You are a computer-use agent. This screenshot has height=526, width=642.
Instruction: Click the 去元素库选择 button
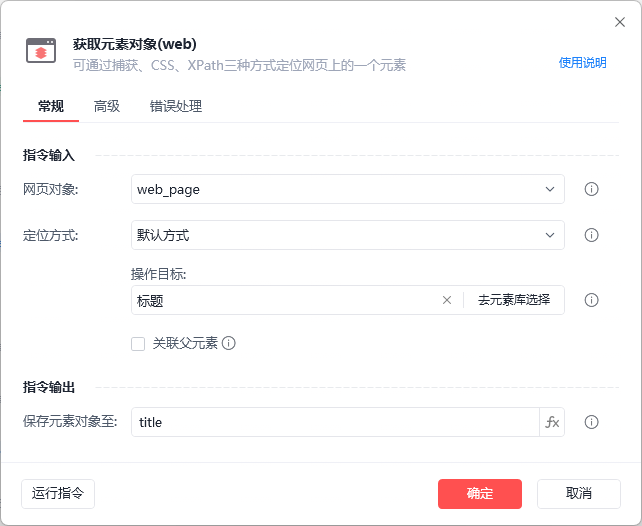(x=514, y=300)
